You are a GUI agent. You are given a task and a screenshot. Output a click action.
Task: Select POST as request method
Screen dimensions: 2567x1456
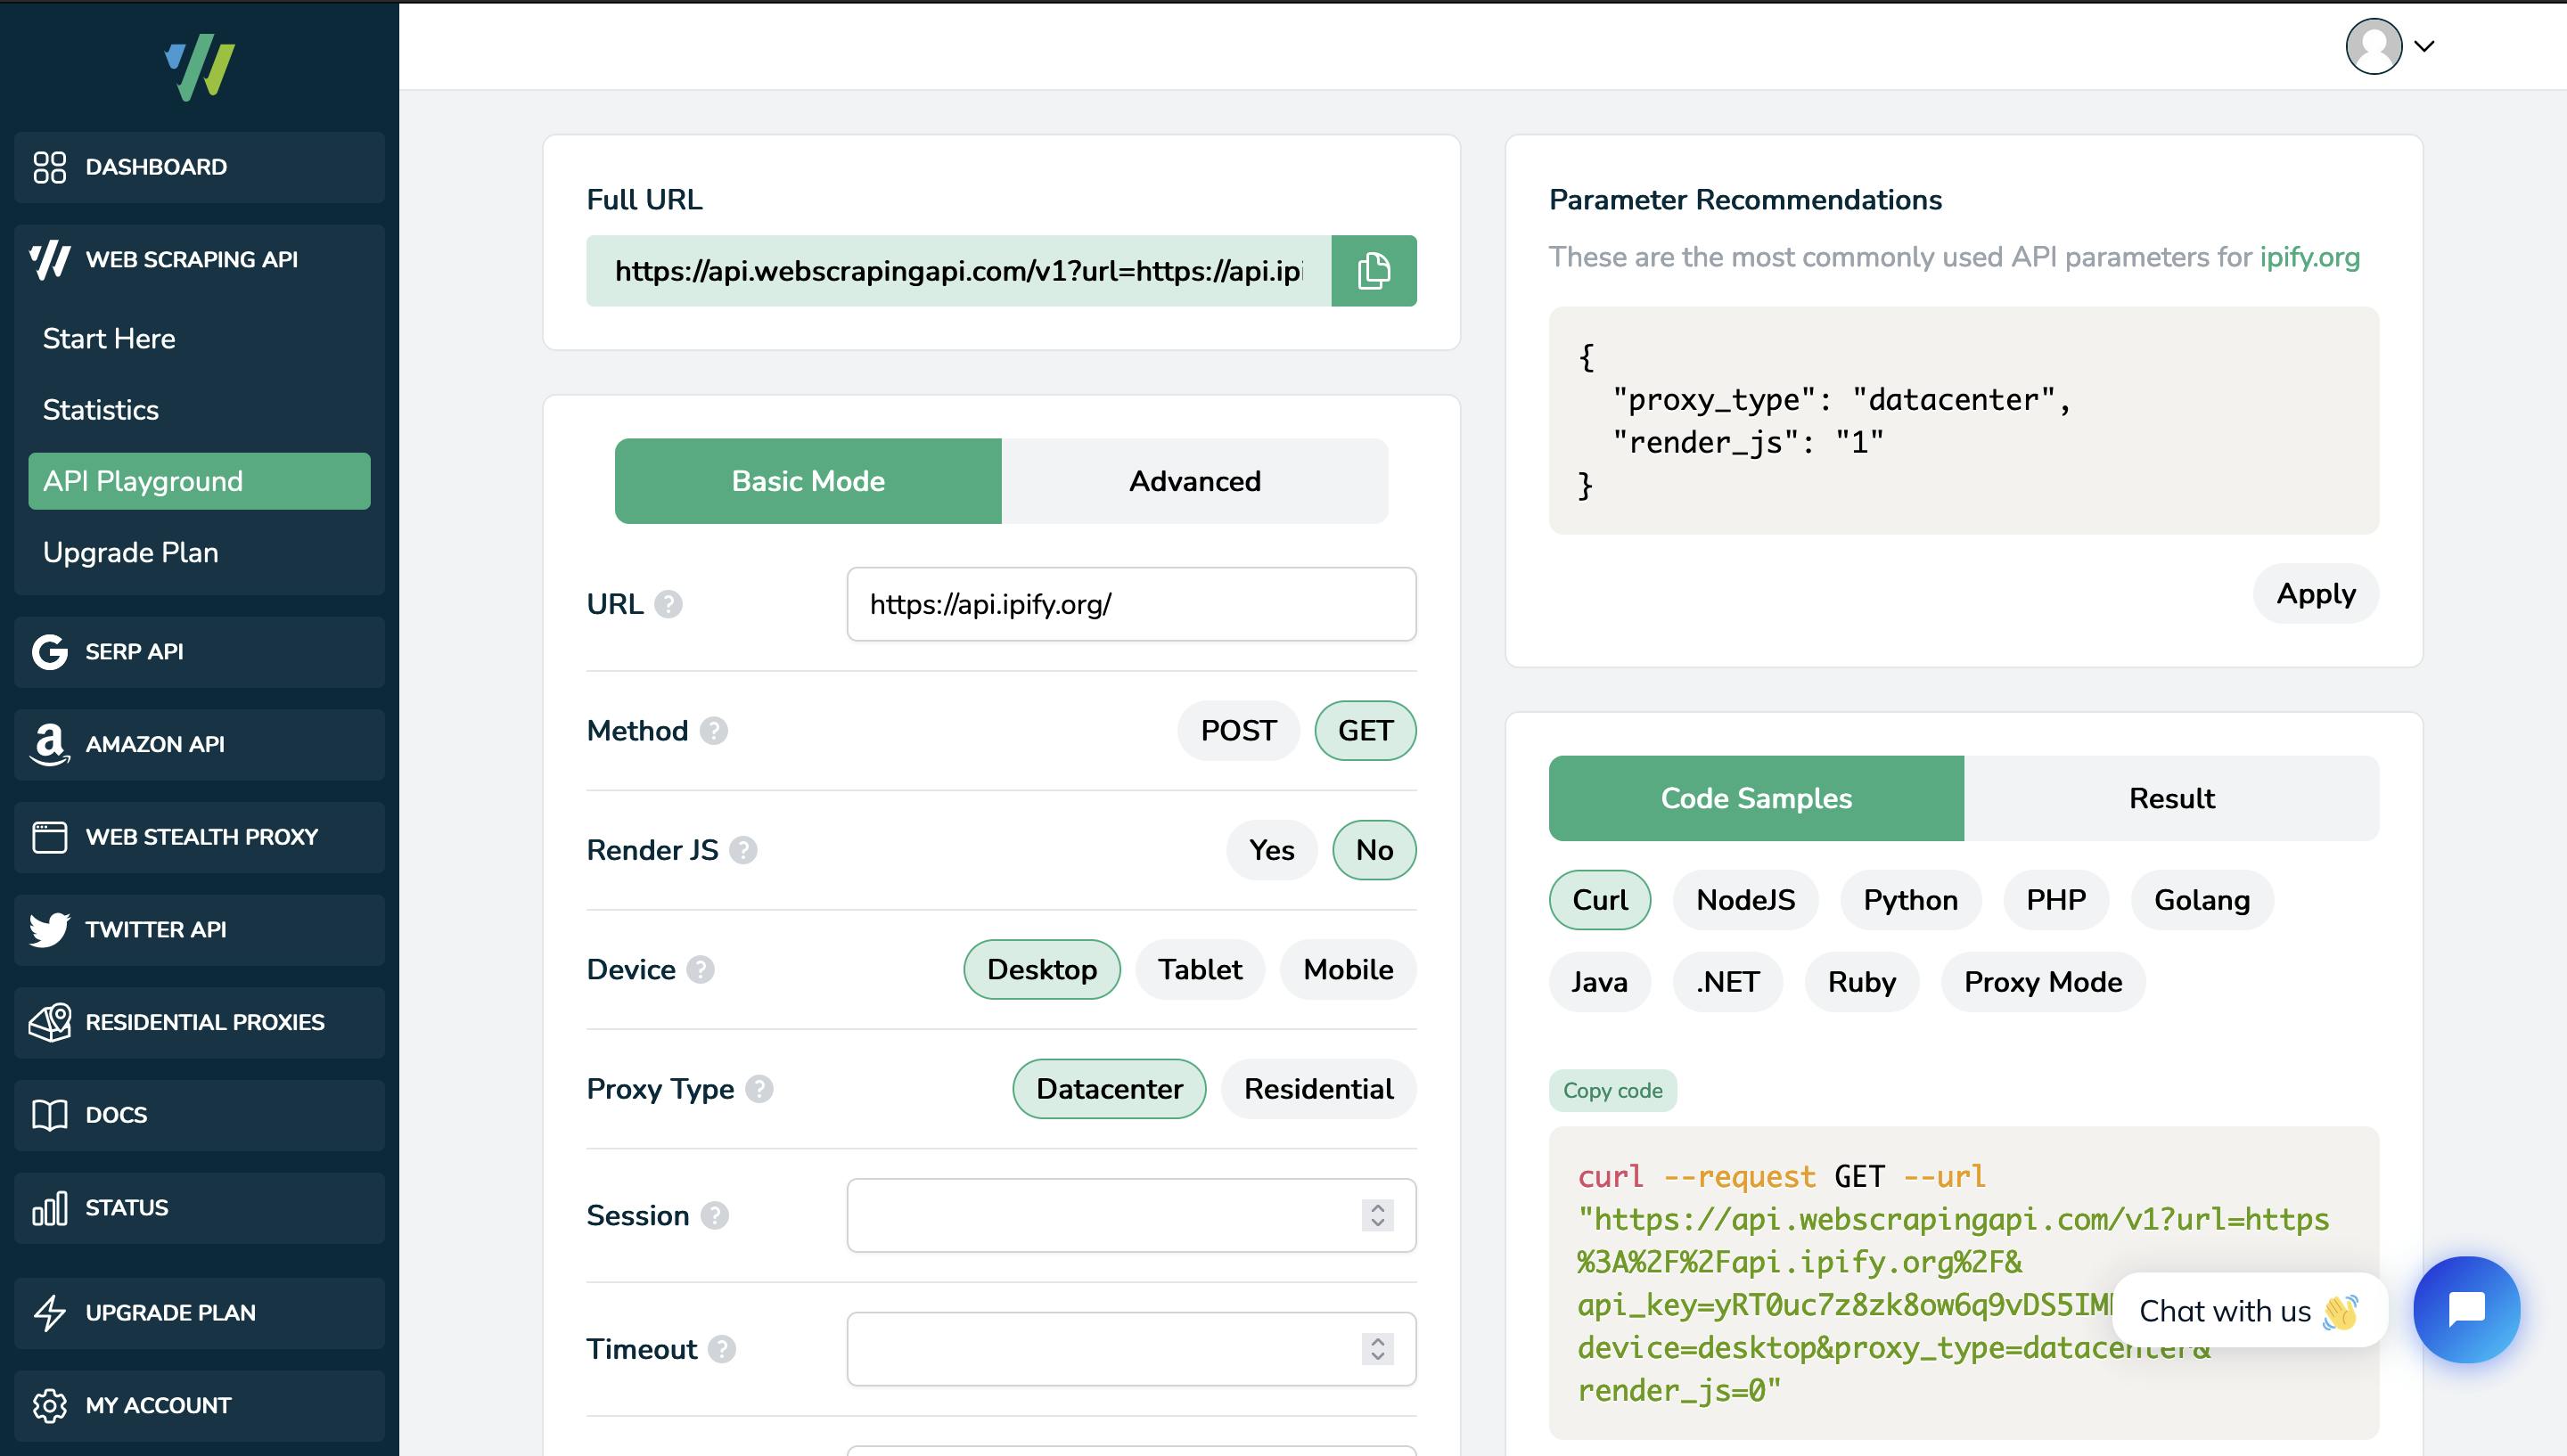1238,731
